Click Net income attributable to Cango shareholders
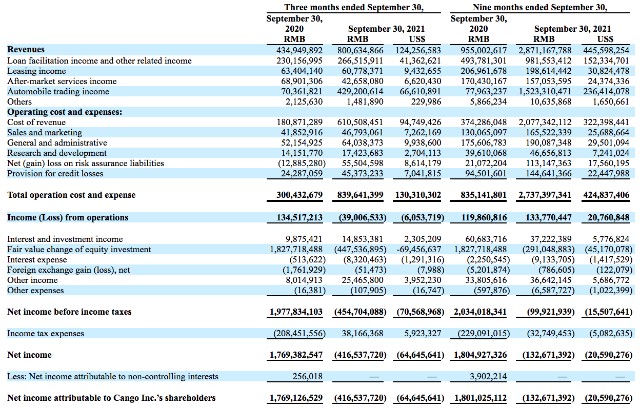The height and width of the screenshot is (409, 640). coord(111,398)
